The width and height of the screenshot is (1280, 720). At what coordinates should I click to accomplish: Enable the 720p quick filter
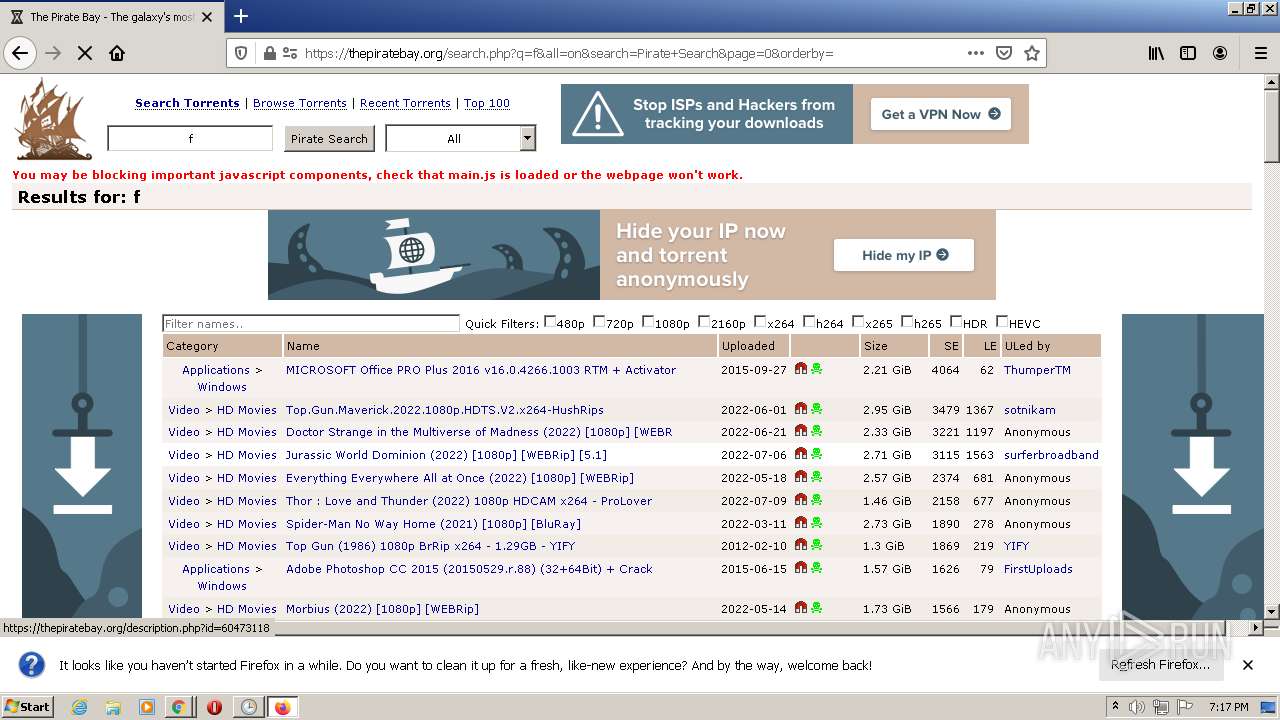click(x=599, y=322)
